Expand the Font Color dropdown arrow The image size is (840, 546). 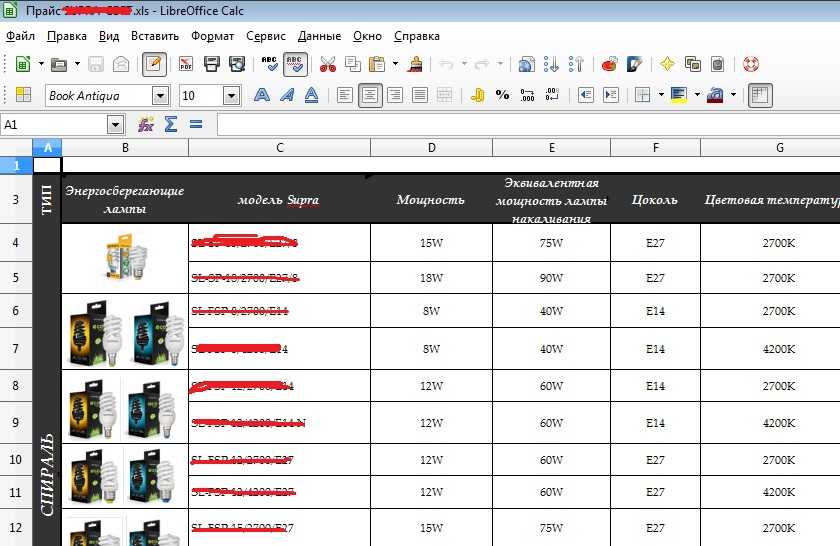click(733, 95)
